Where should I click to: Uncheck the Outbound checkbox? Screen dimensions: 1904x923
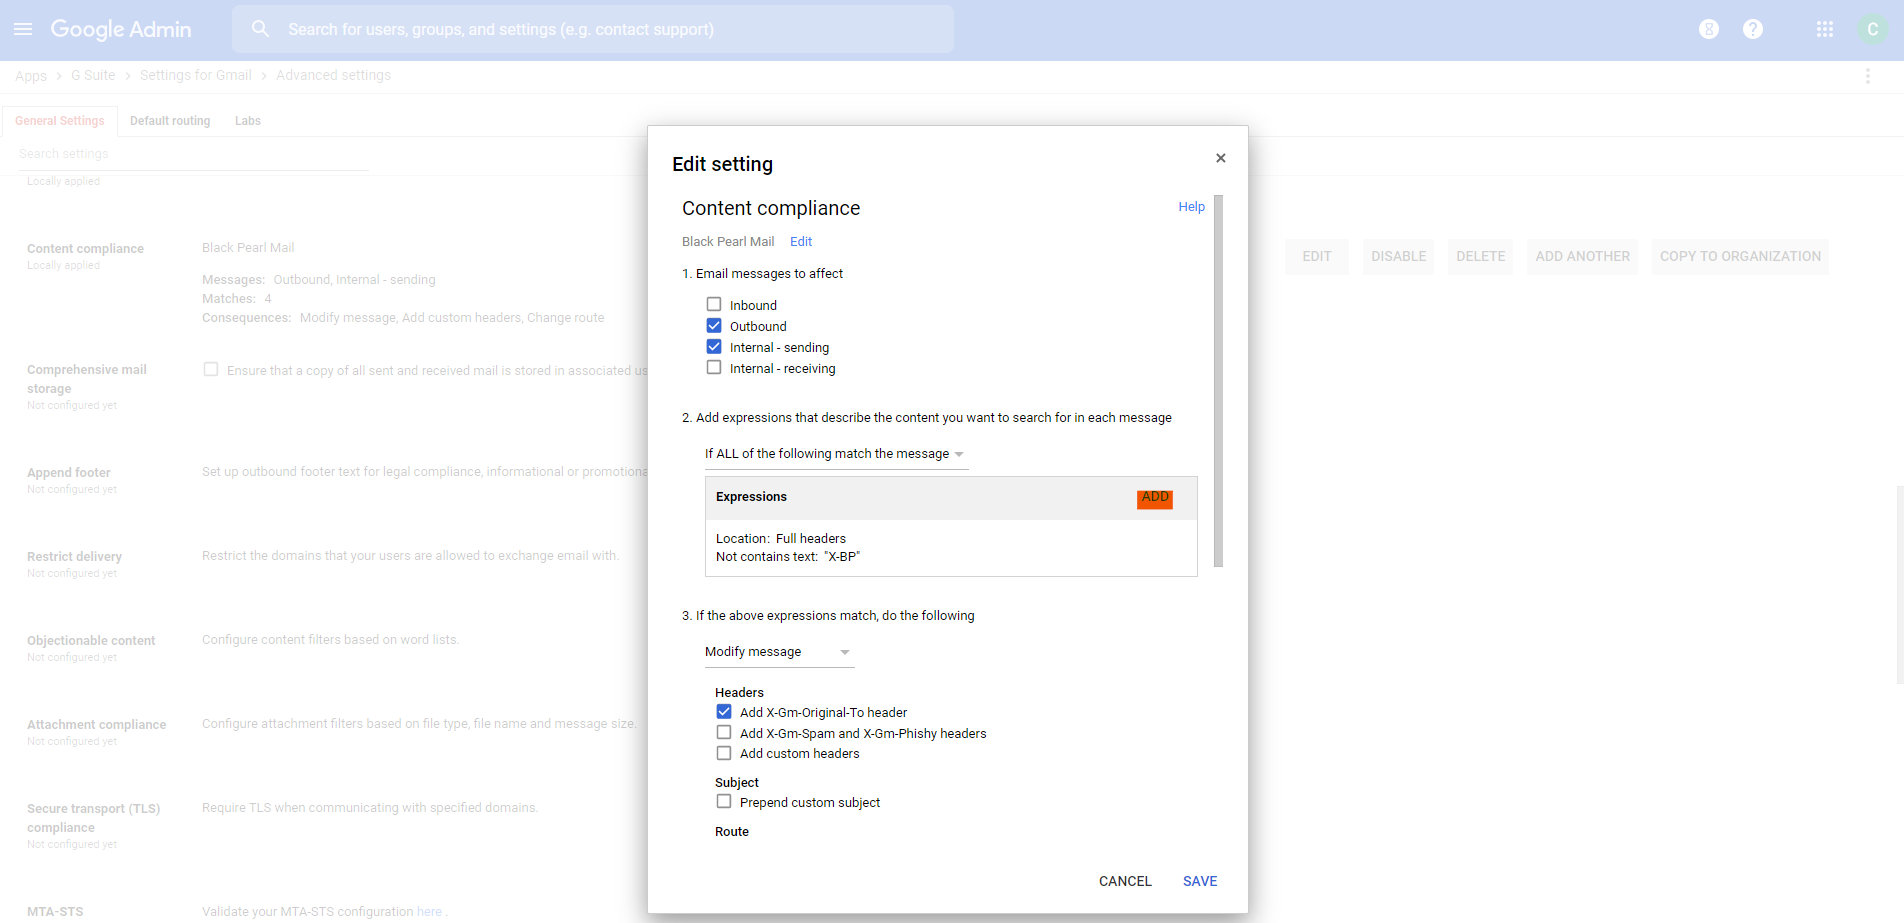(x=714, y=325)
